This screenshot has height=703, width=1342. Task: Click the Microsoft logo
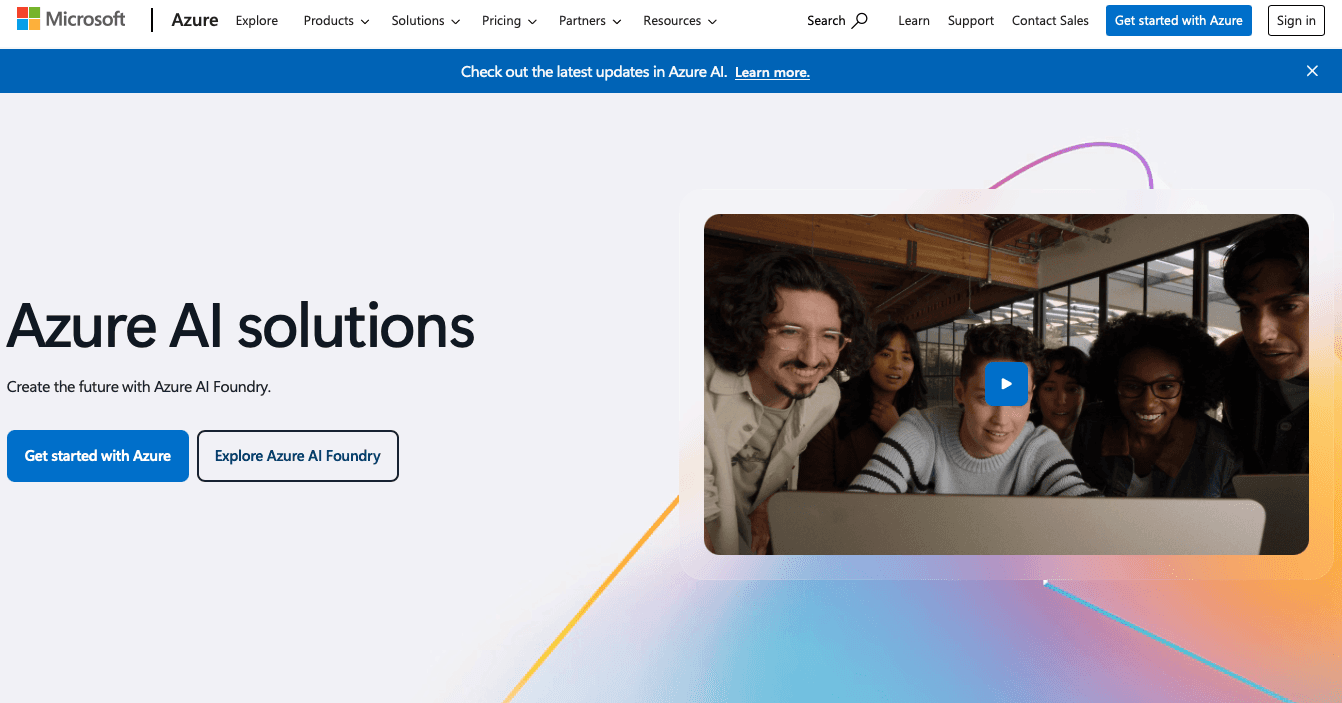click(x=70, y=18)
